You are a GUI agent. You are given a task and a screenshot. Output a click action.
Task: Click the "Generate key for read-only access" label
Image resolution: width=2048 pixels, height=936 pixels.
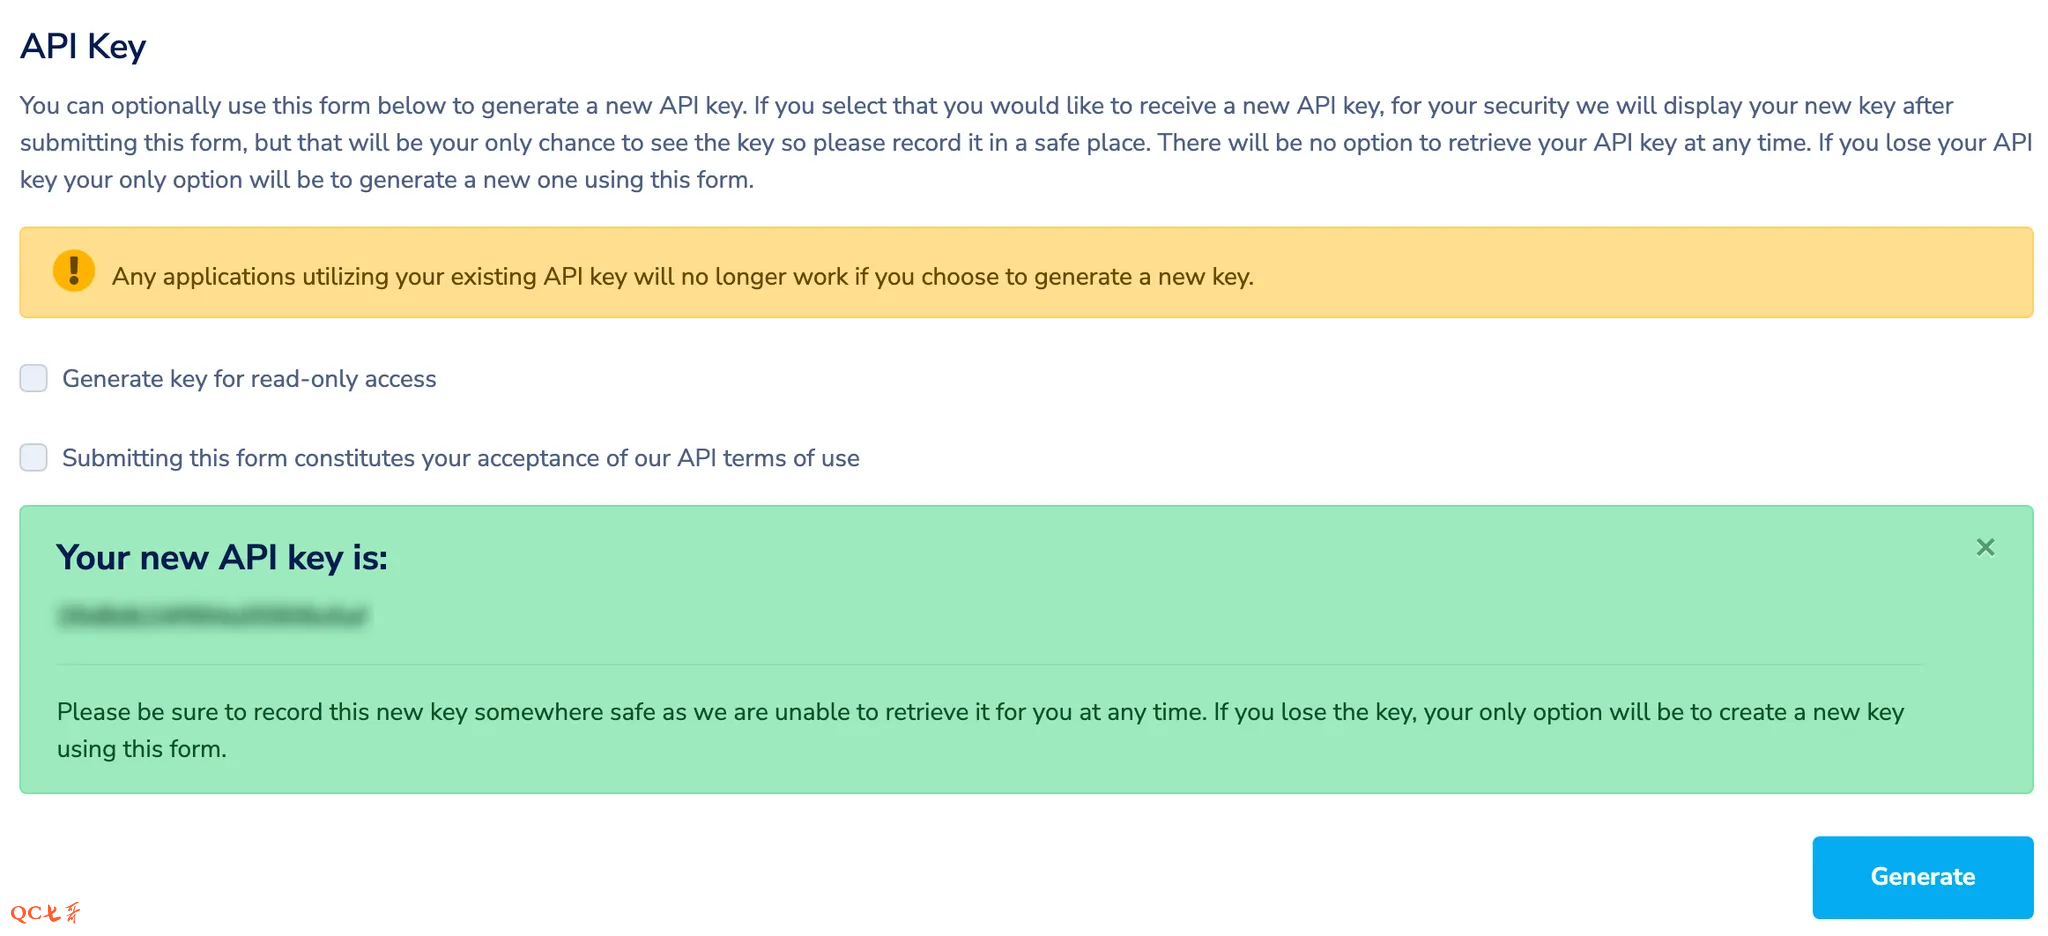(249, 379)
